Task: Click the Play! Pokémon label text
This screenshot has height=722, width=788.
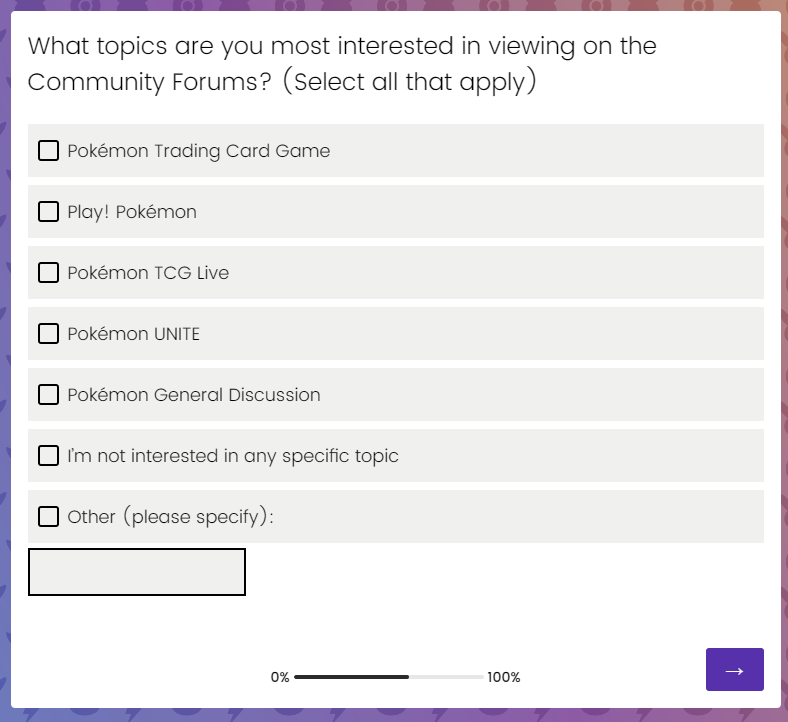Action: (132, 213)
